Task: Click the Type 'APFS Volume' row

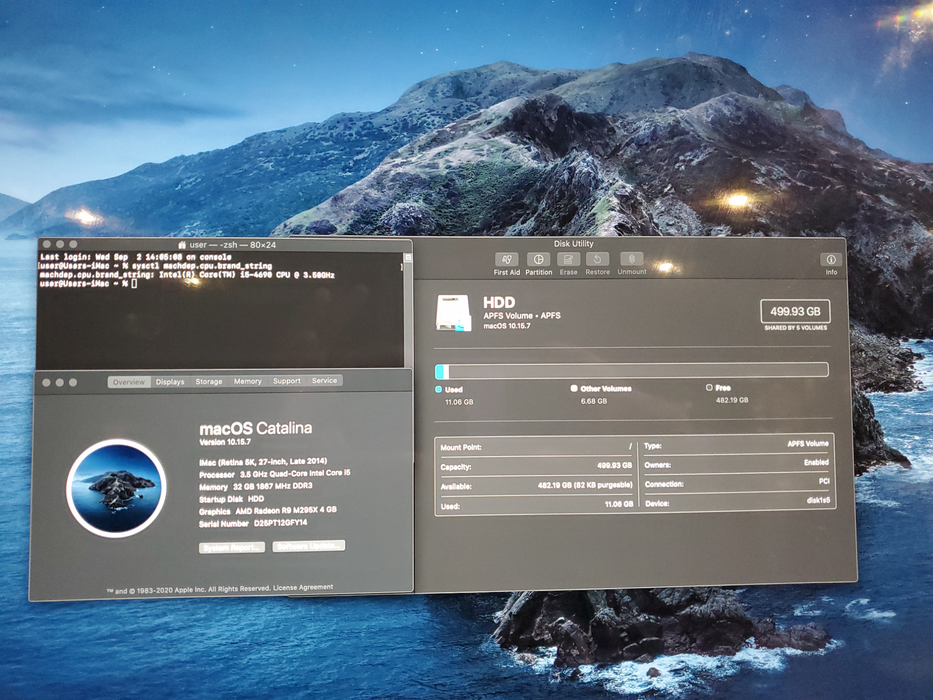Action: (x=737, y=445)
